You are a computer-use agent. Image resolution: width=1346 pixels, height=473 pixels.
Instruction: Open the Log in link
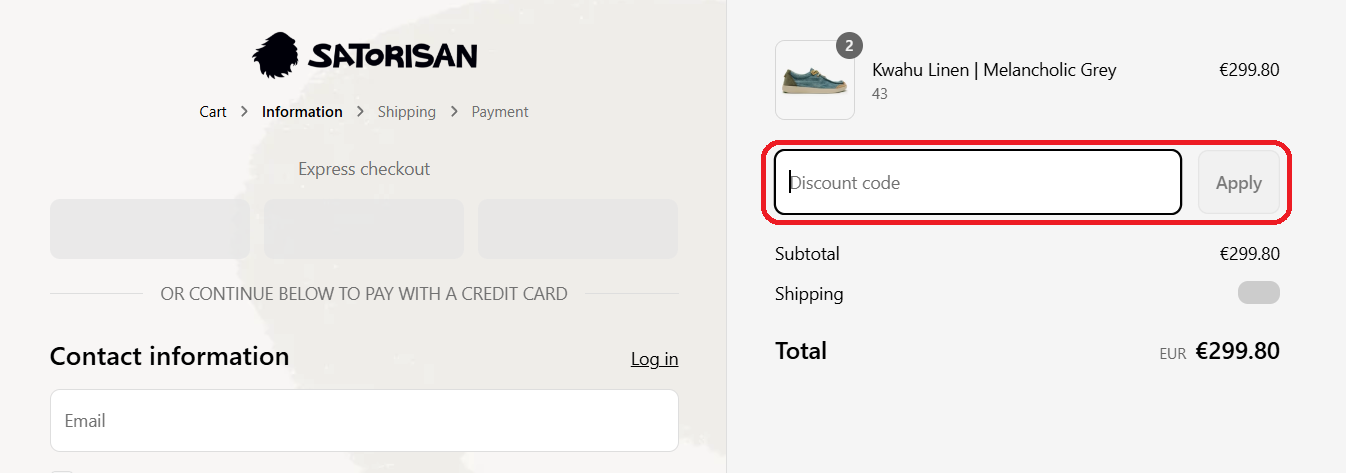654,359
